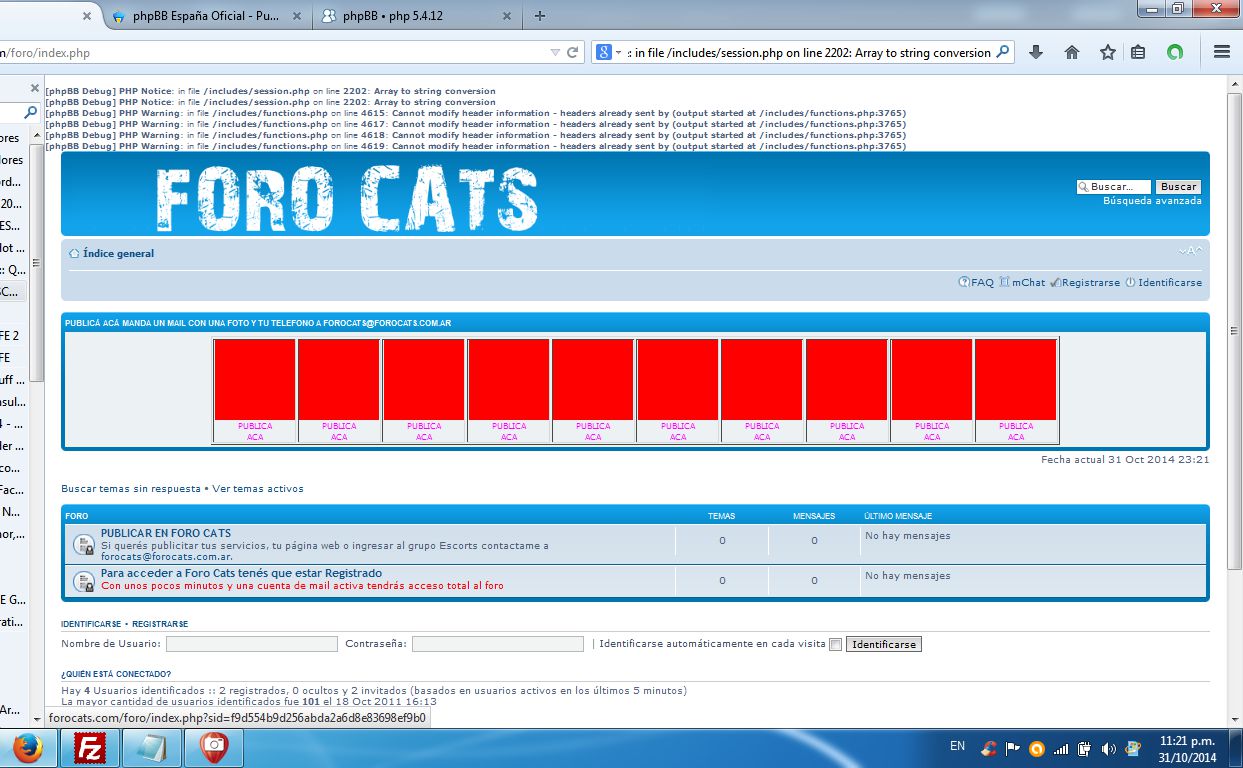Image resolution: width=1243 pixels, height=768 pixels.
Task: Click the Firefox downloads arrow icon
Action: click(1036, 52)
